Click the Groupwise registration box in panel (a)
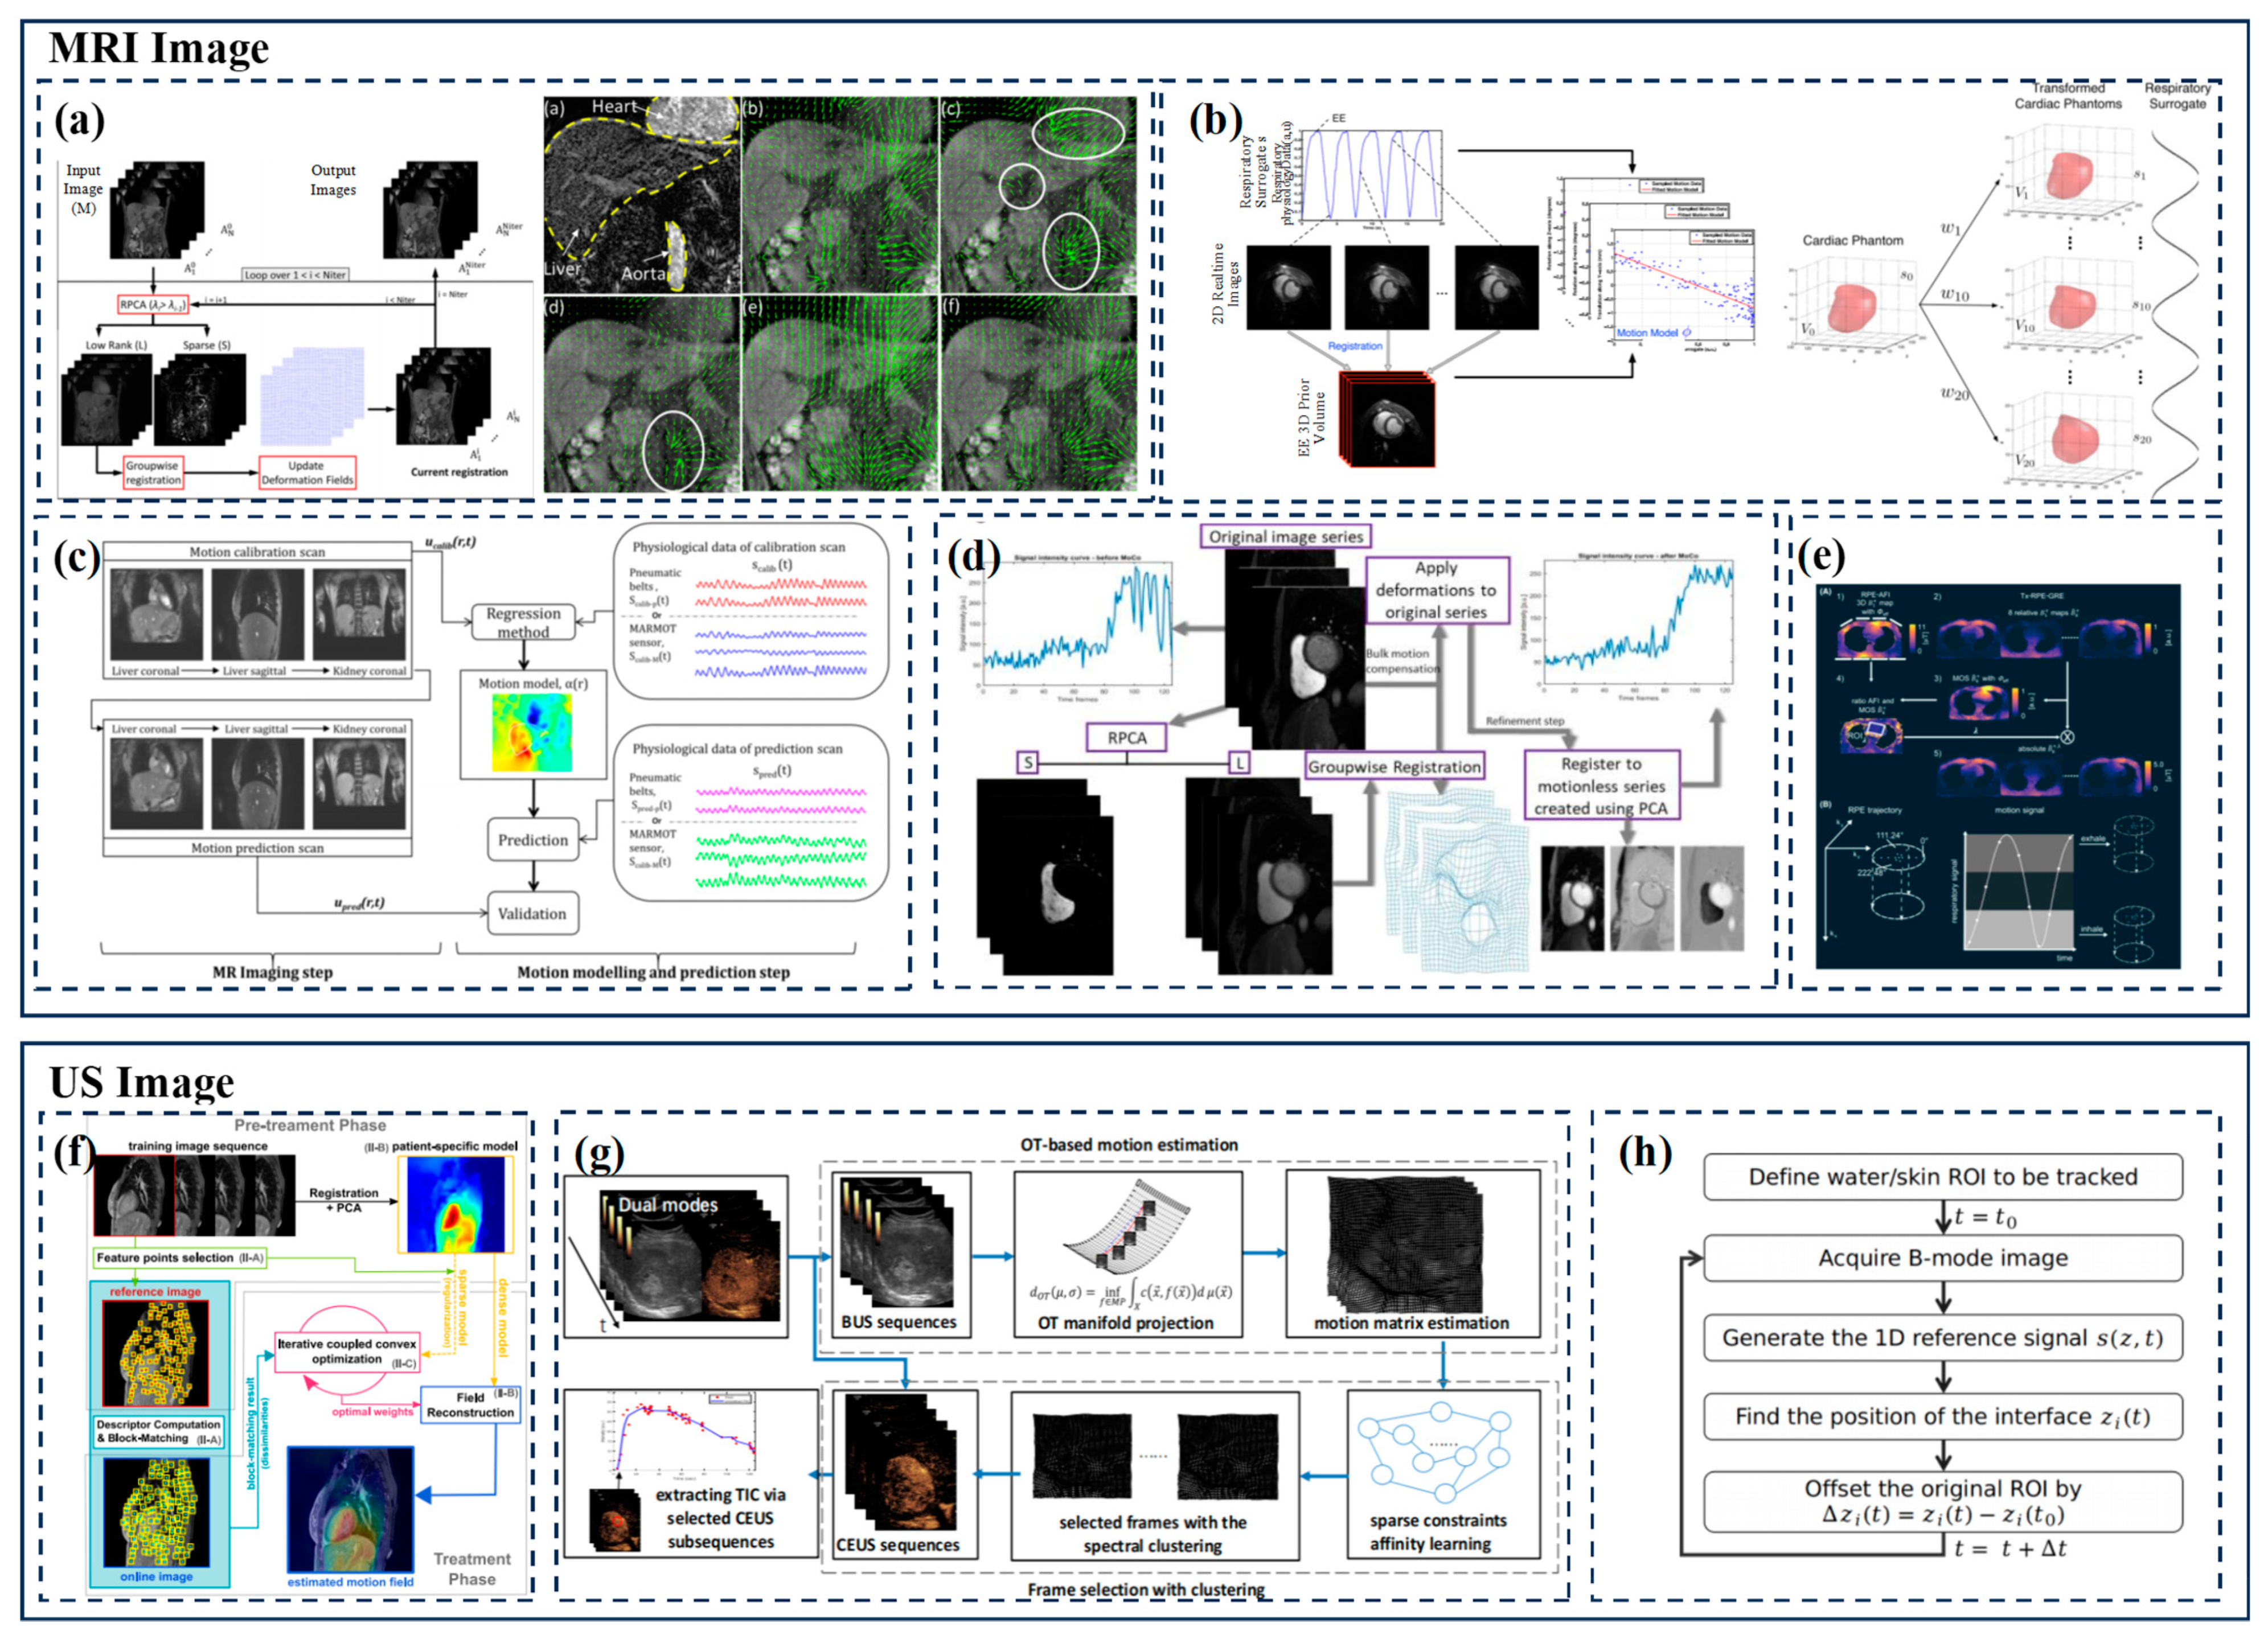This screenshot has width=2268, height=1639. [152, 472]
